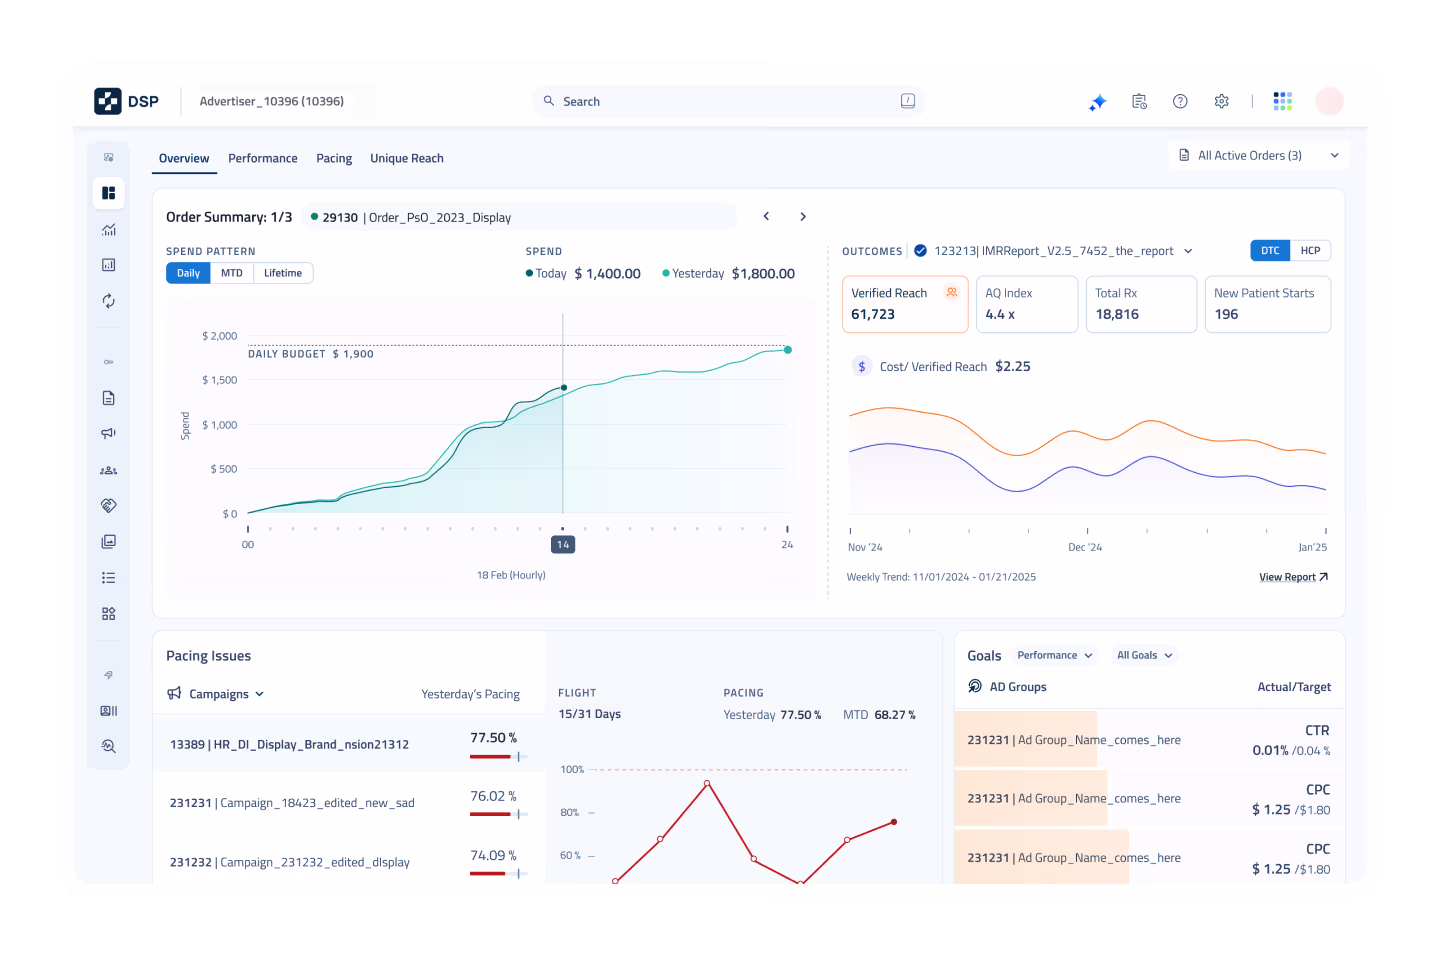Open the magnifier insights sidebar icon
The height and width of the screenshot is (960, 1440).
tap(108, 746)
